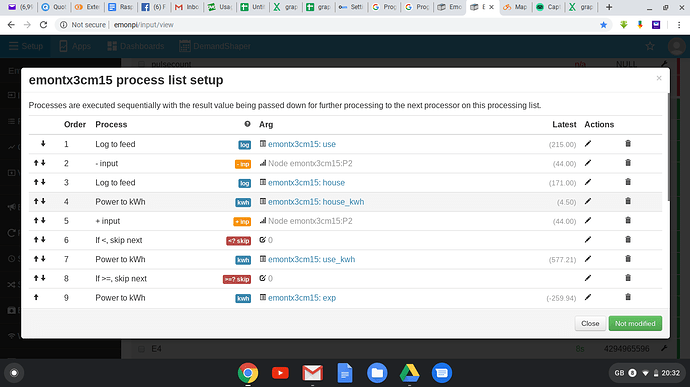Click the address bar URL emonpi/input/view
Screen dimensions: 690x387
[x=143, y=25]
